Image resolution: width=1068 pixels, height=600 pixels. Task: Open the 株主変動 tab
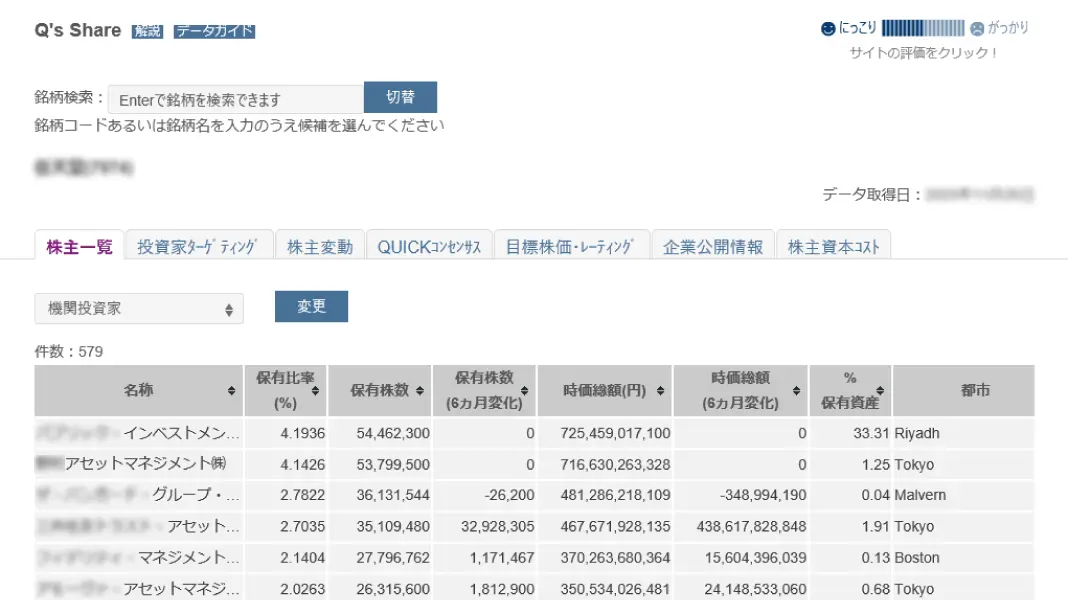319,247
